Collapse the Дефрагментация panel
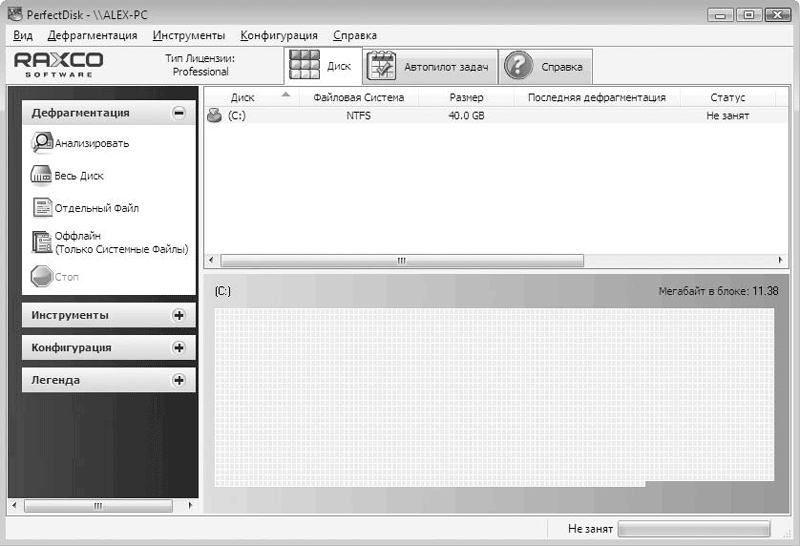Viewport: 800px width, 546px height. click(179, 113)
